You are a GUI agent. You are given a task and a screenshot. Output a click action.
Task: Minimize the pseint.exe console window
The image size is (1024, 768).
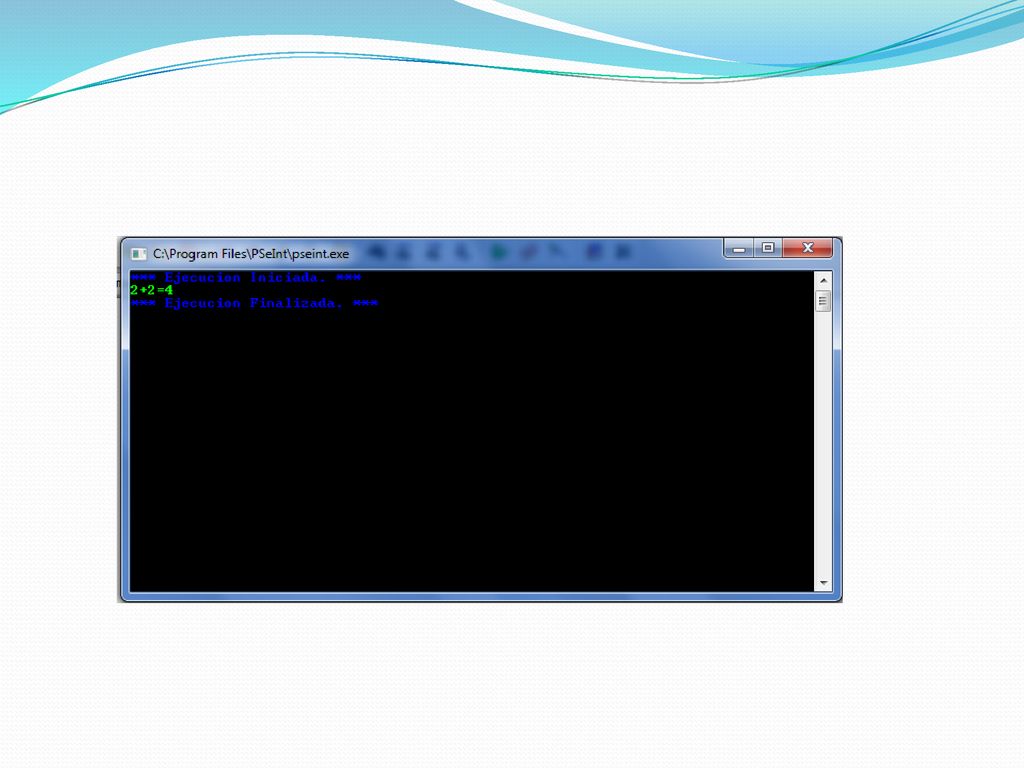click(739, 248)
